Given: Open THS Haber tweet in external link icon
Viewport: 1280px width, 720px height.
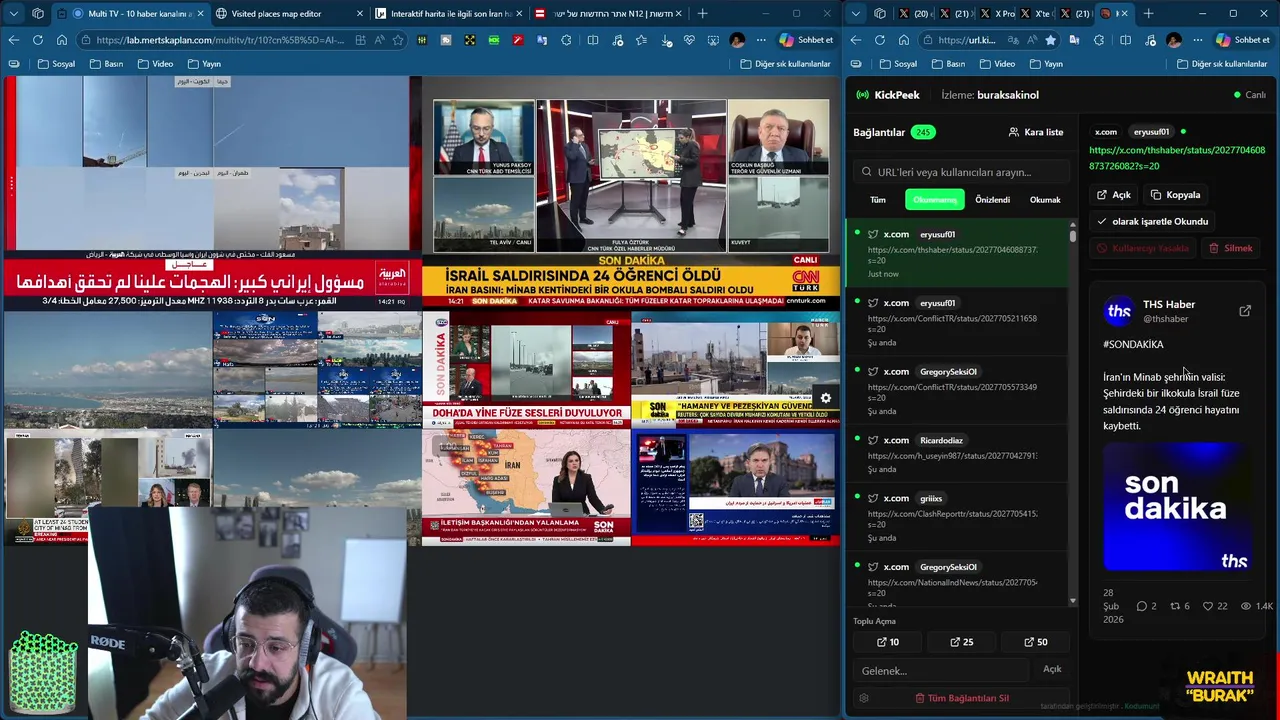Looking at the screenshot, I should [x=1245, y=311].
